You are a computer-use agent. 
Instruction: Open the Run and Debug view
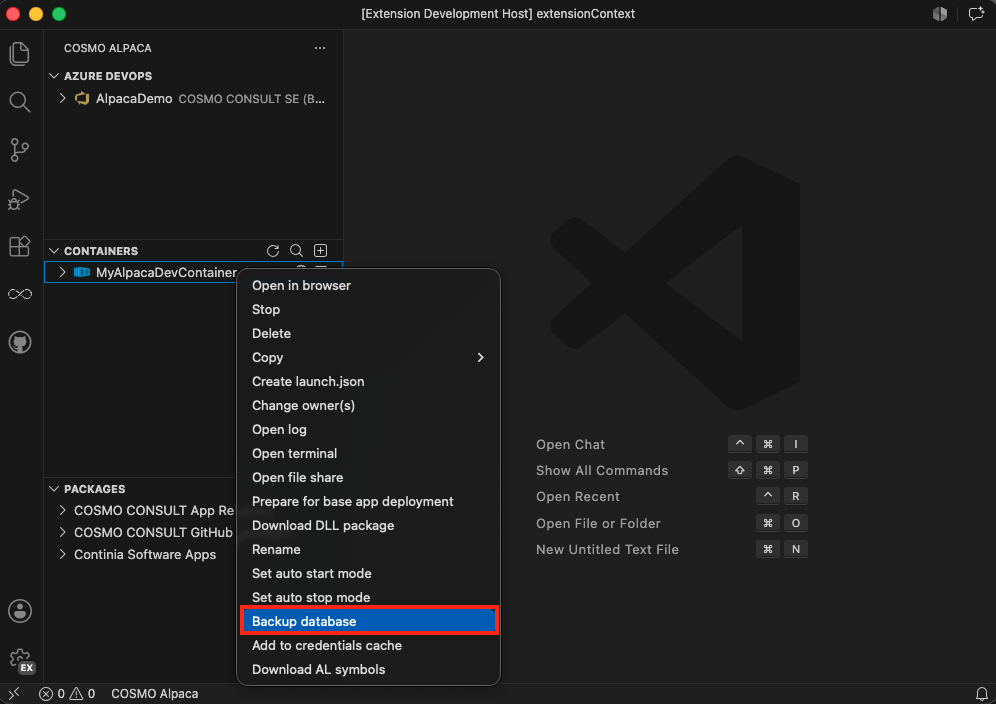(x=20, y=199)
